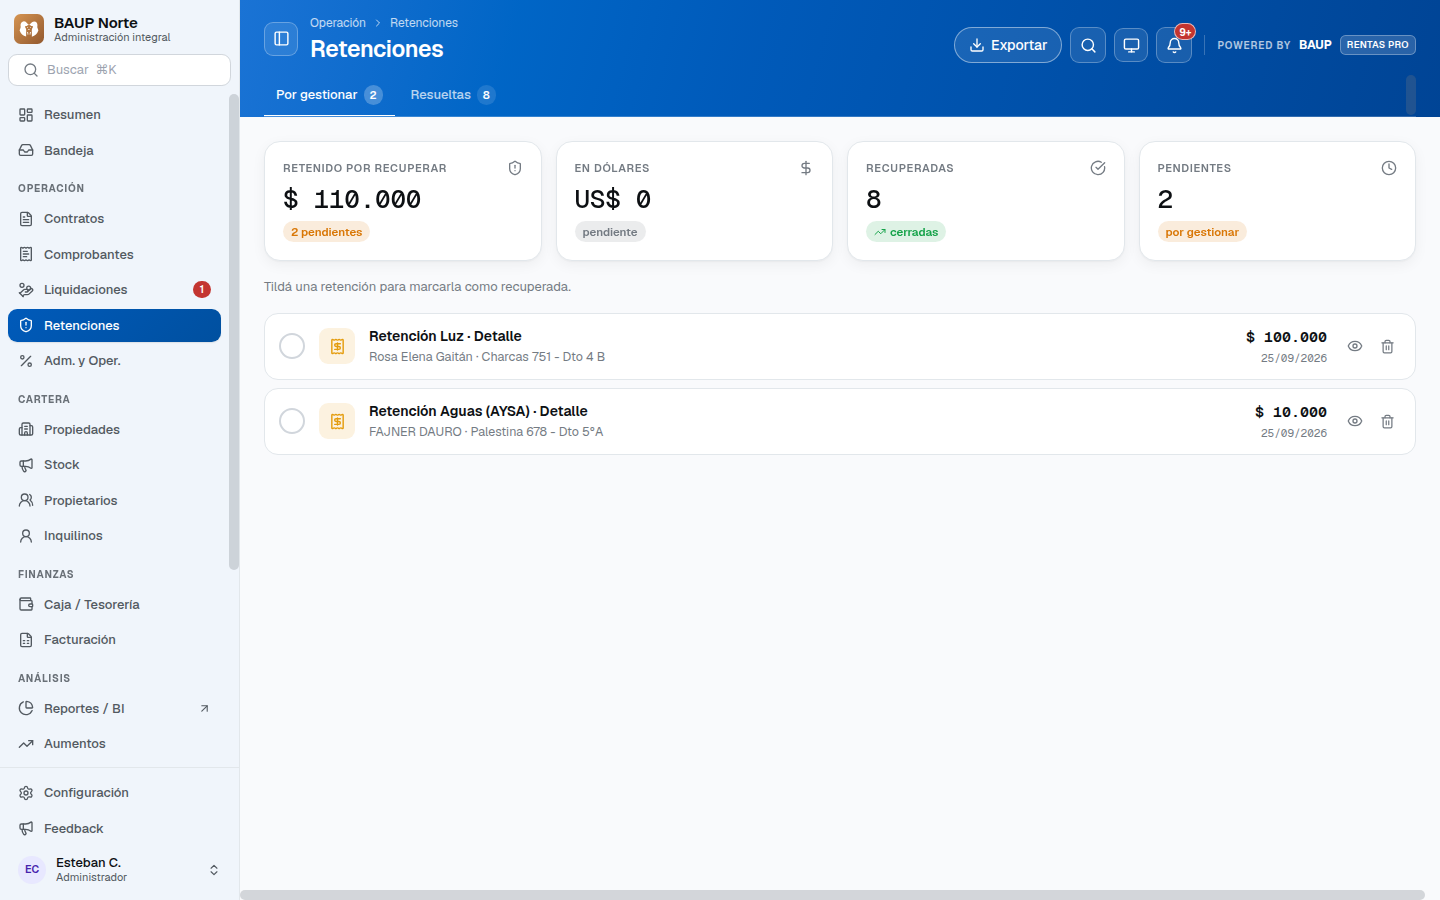Viewport: 1440px width, 900px height.
Task: Click the horizontal scrollbar at bottom
Action: (832, 895)
